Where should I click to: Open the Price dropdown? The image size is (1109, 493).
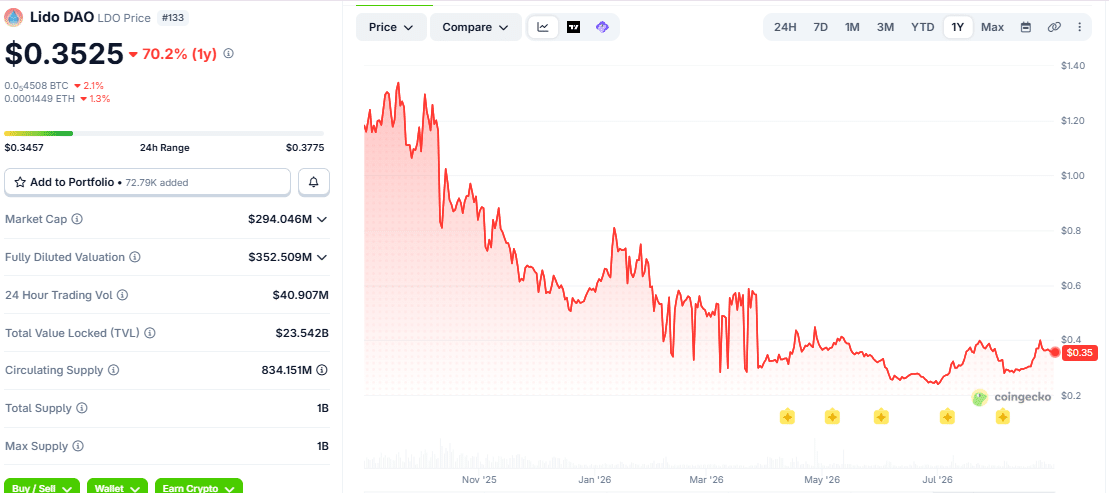pyautogui.click(x=391, y=28)
